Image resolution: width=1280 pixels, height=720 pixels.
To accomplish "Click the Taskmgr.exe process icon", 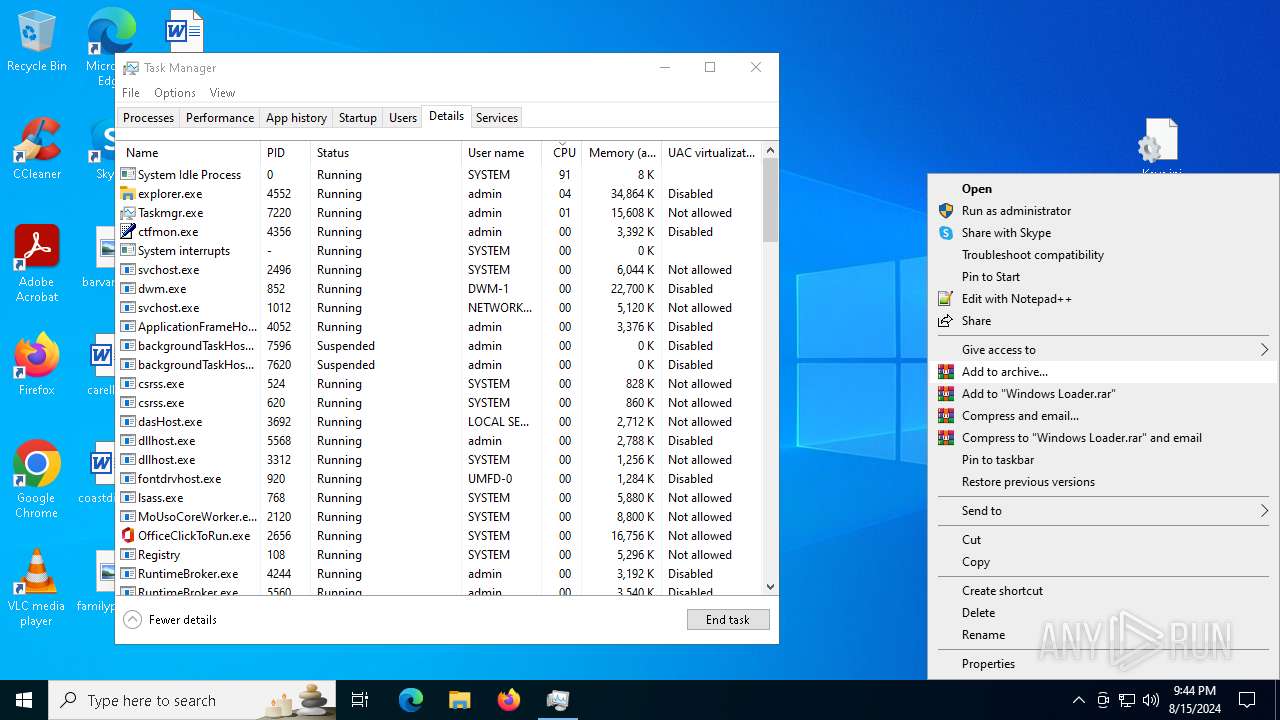I will point(128,213).
